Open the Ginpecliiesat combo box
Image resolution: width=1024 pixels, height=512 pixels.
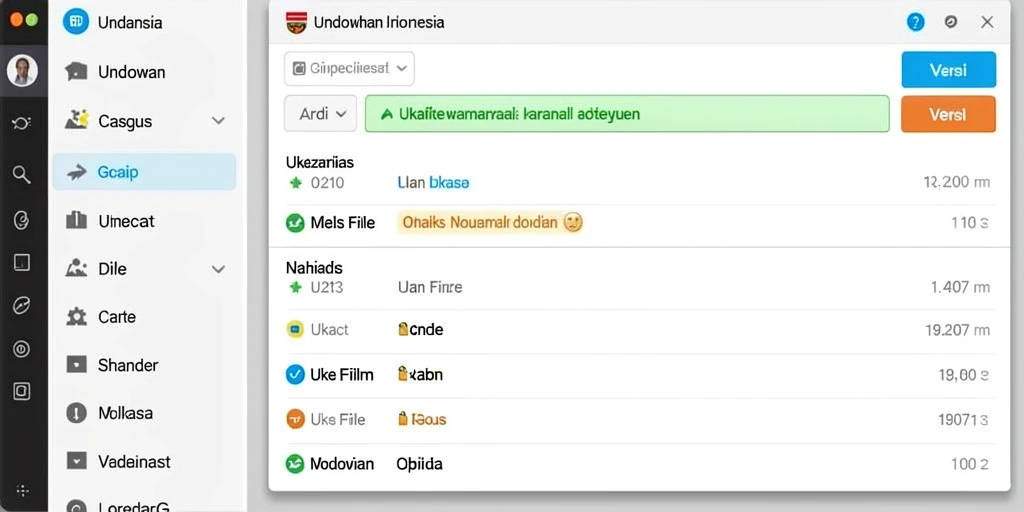click(349, 69)
